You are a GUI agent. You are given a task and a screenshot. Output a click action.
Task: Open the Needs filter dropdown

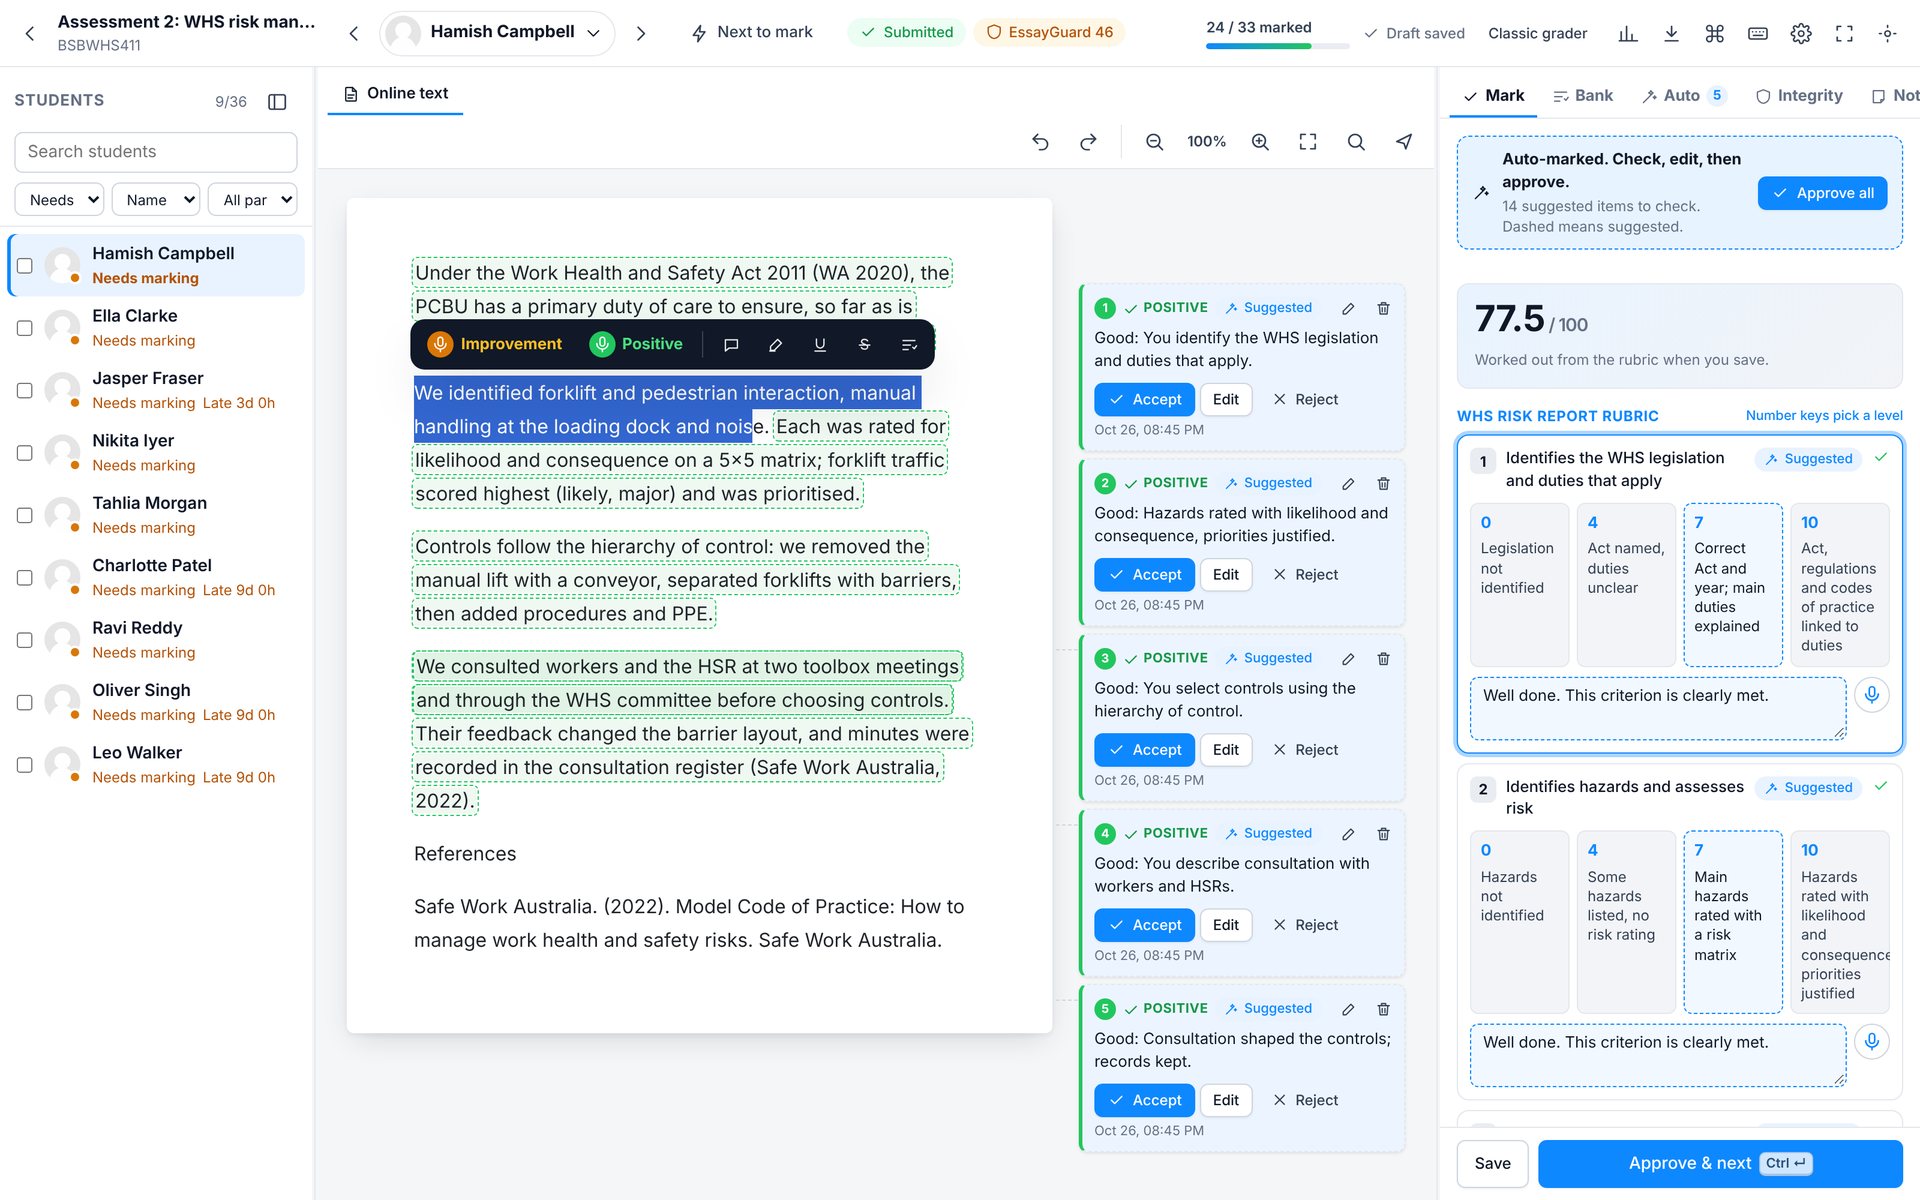[59, 200]
